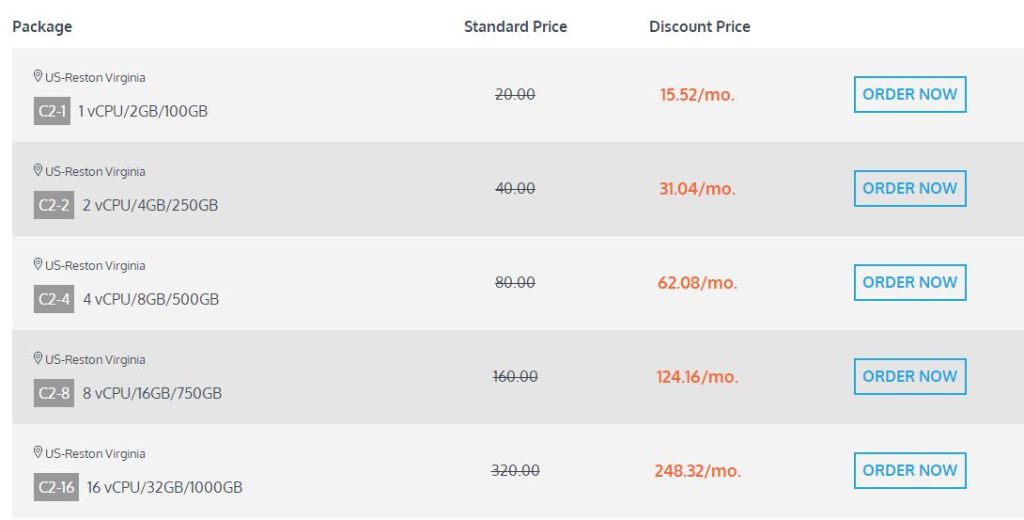Order the 1 vCPU/2GB/100GB plan
Screen dimensions: 1024x520
(910, 95)
